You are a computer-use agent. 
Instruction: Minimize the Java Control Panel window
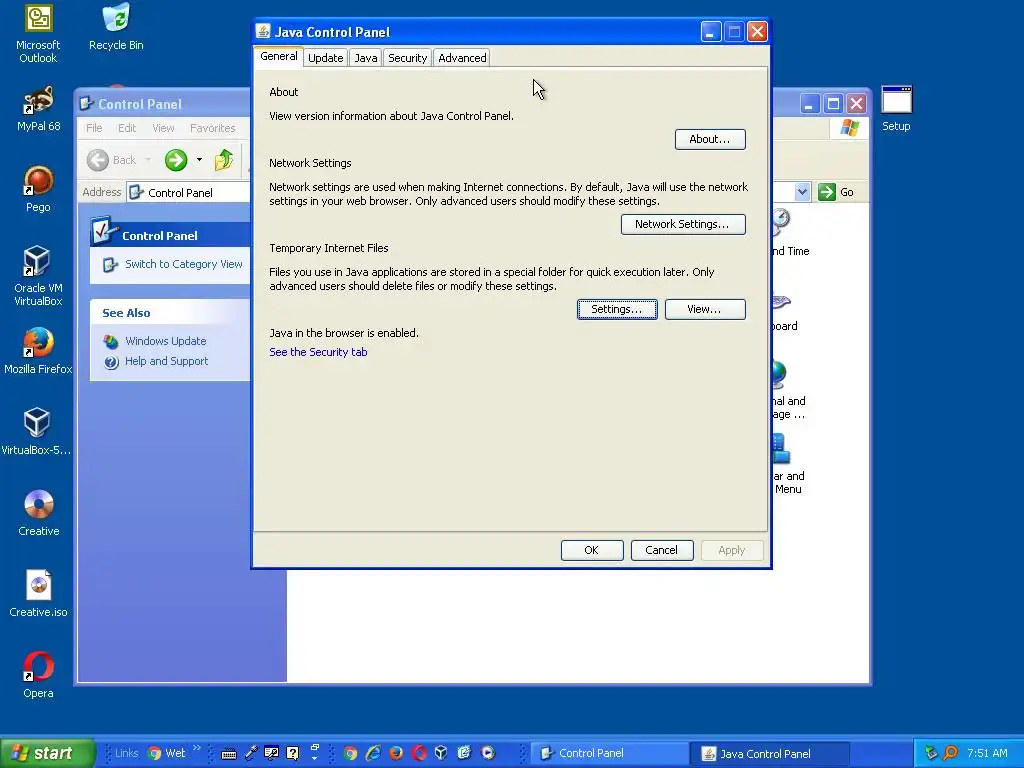coord(711,31)
